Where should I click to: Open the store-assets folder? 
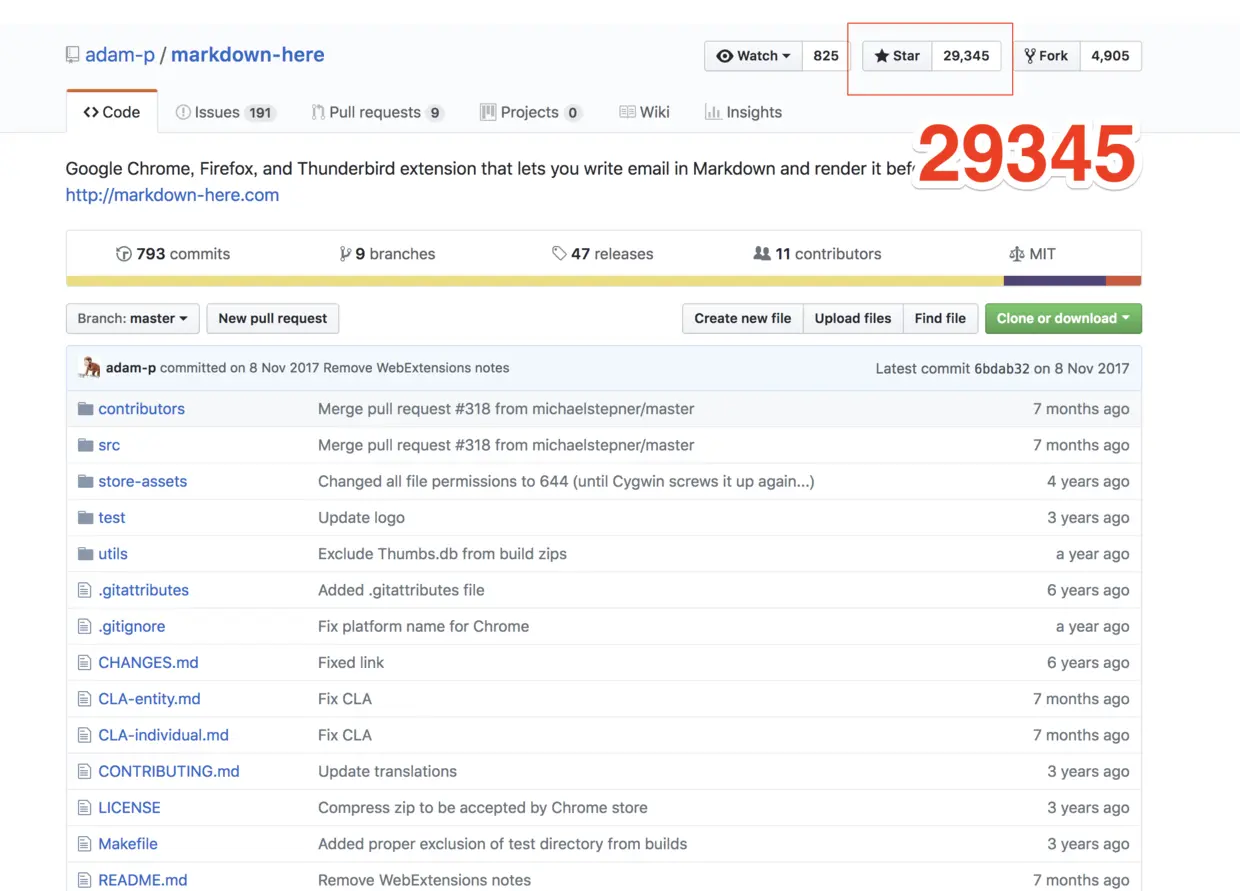[x=142, y=481]
